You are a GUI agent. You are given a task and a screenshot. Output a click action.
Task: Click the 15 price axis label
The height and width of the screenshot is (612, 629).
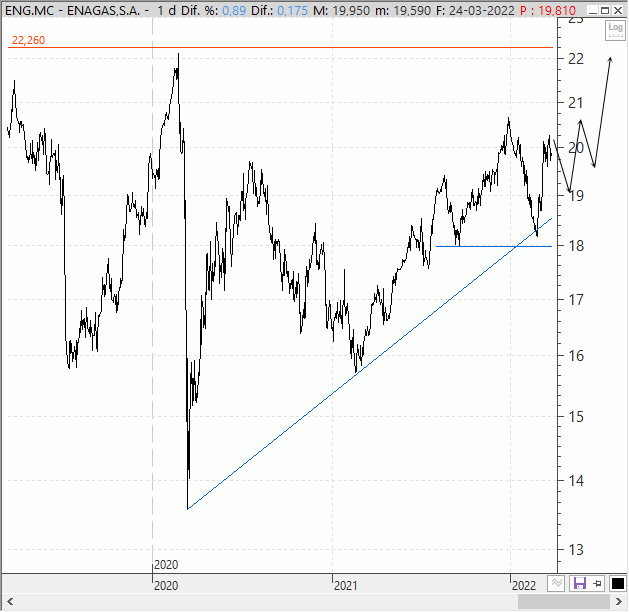point(576,417)
